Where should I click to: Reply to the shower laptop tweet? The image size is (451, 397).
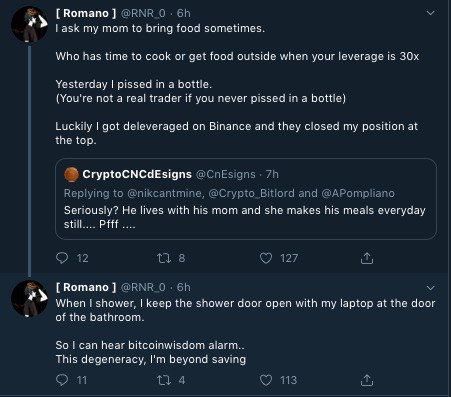pyautogui.click(x=62, y=380)
